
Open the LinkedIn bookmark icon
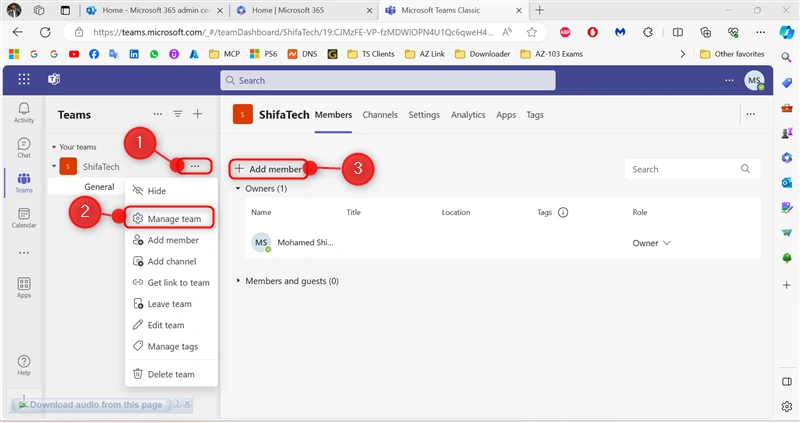pos(134,54)
